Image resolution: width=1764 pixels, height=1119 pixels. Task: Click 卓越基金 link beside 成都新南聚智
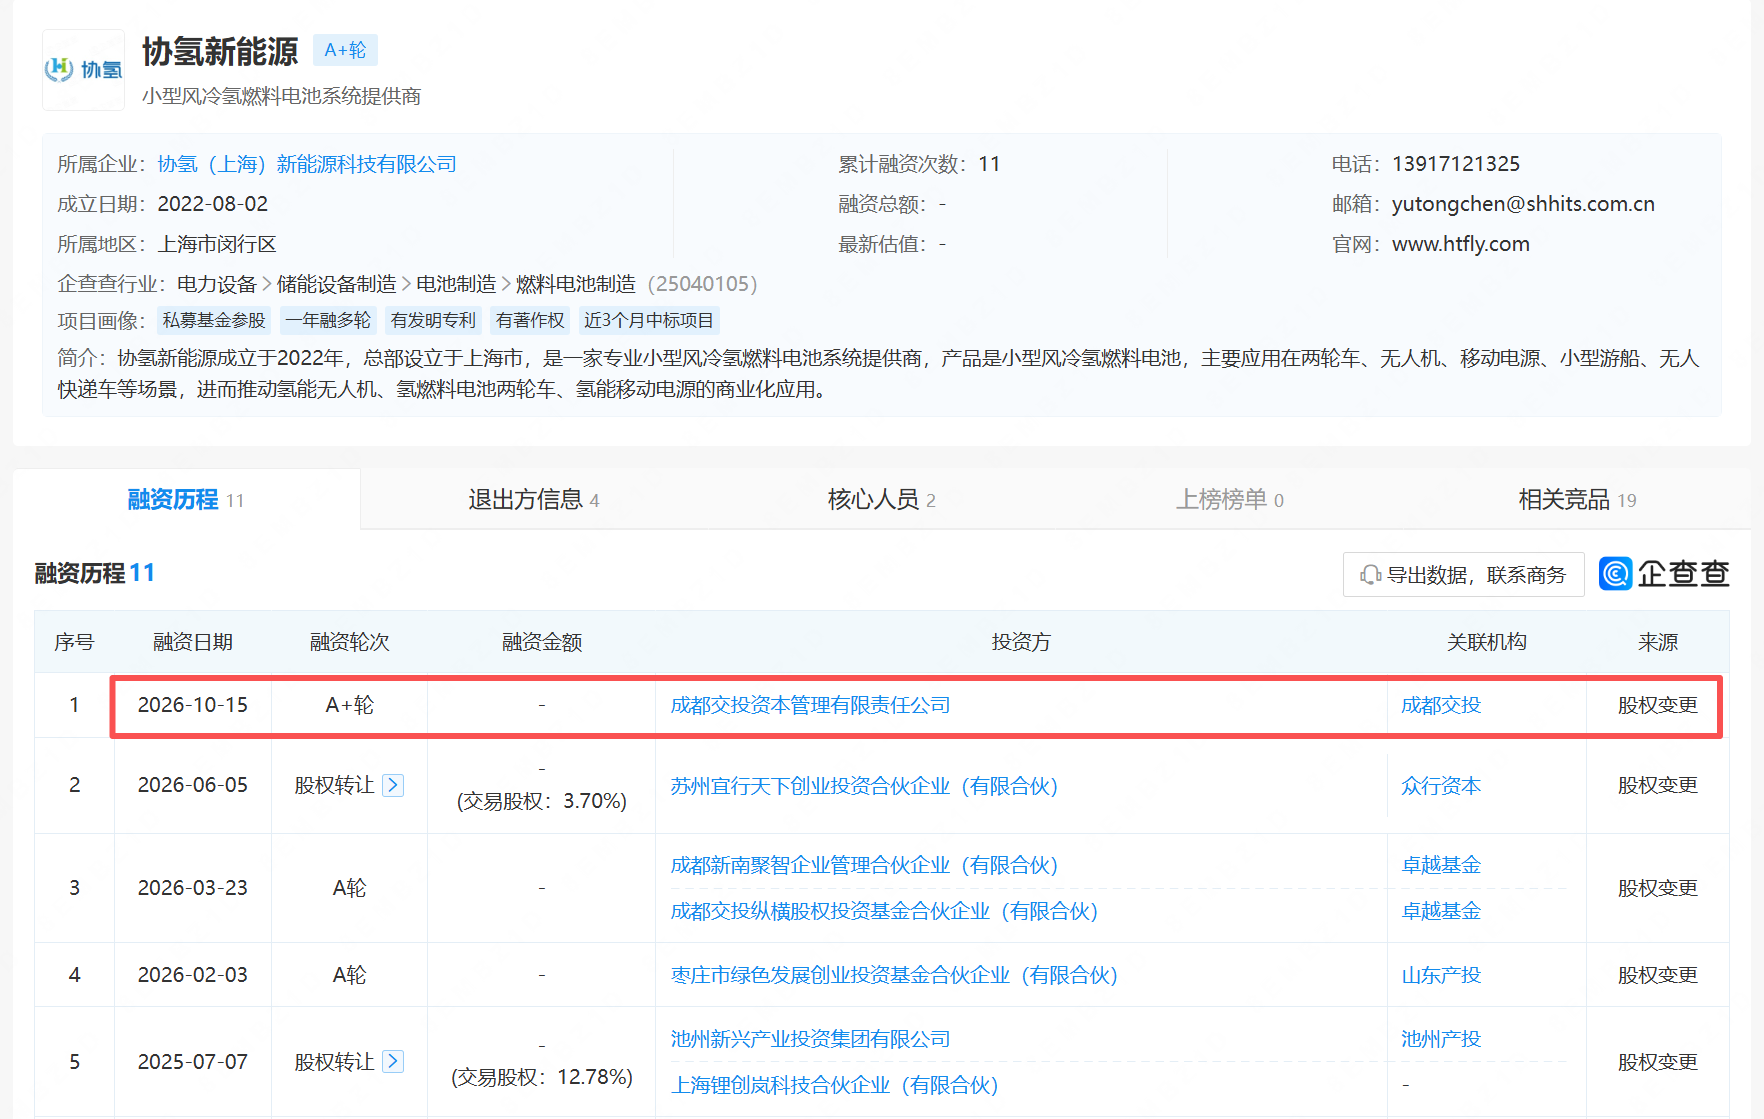(x=1441, y=865)
